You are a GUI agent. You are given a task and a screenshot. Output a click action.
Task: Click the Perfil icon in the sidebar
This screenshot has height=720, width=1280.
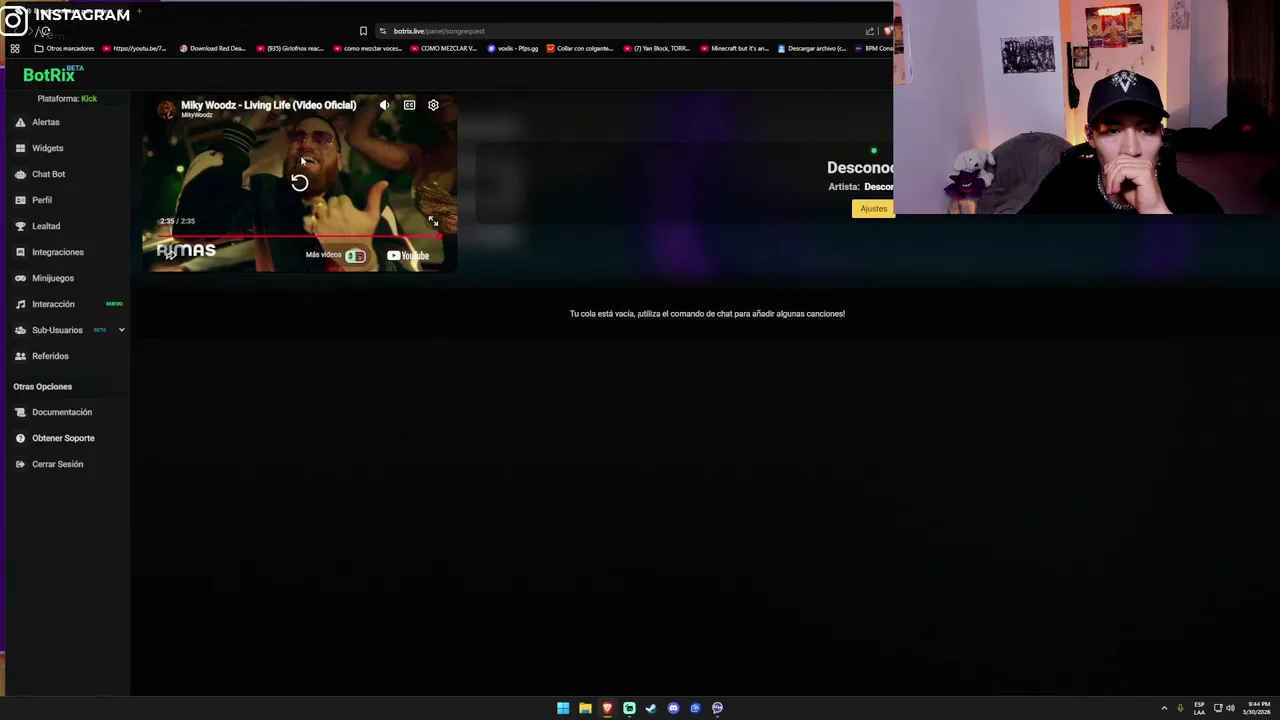point(20,200)
